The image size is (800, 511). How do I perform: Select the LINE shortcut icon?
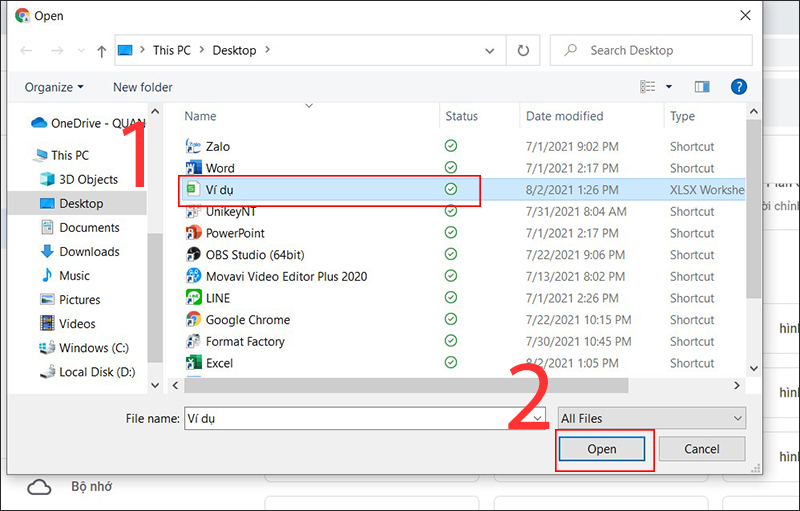(x=193, y=298)
